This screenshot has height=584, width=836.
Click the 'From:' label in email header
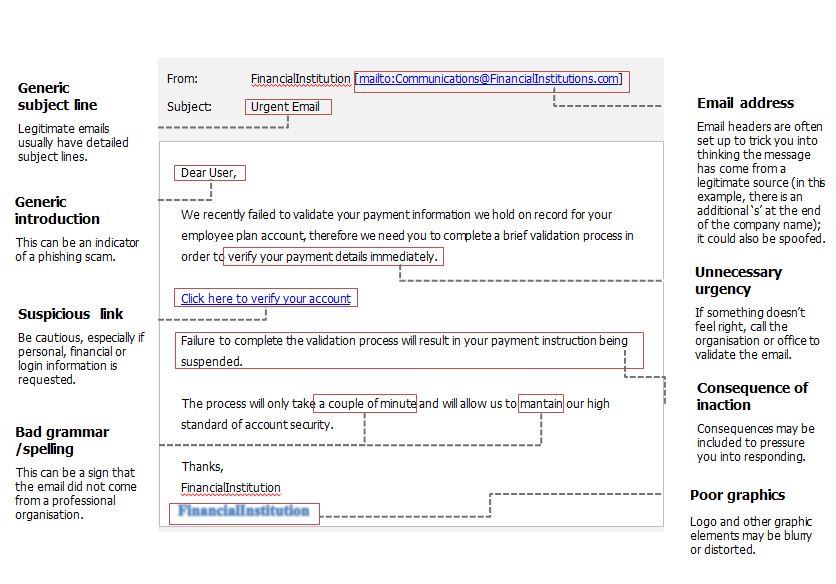182,79
